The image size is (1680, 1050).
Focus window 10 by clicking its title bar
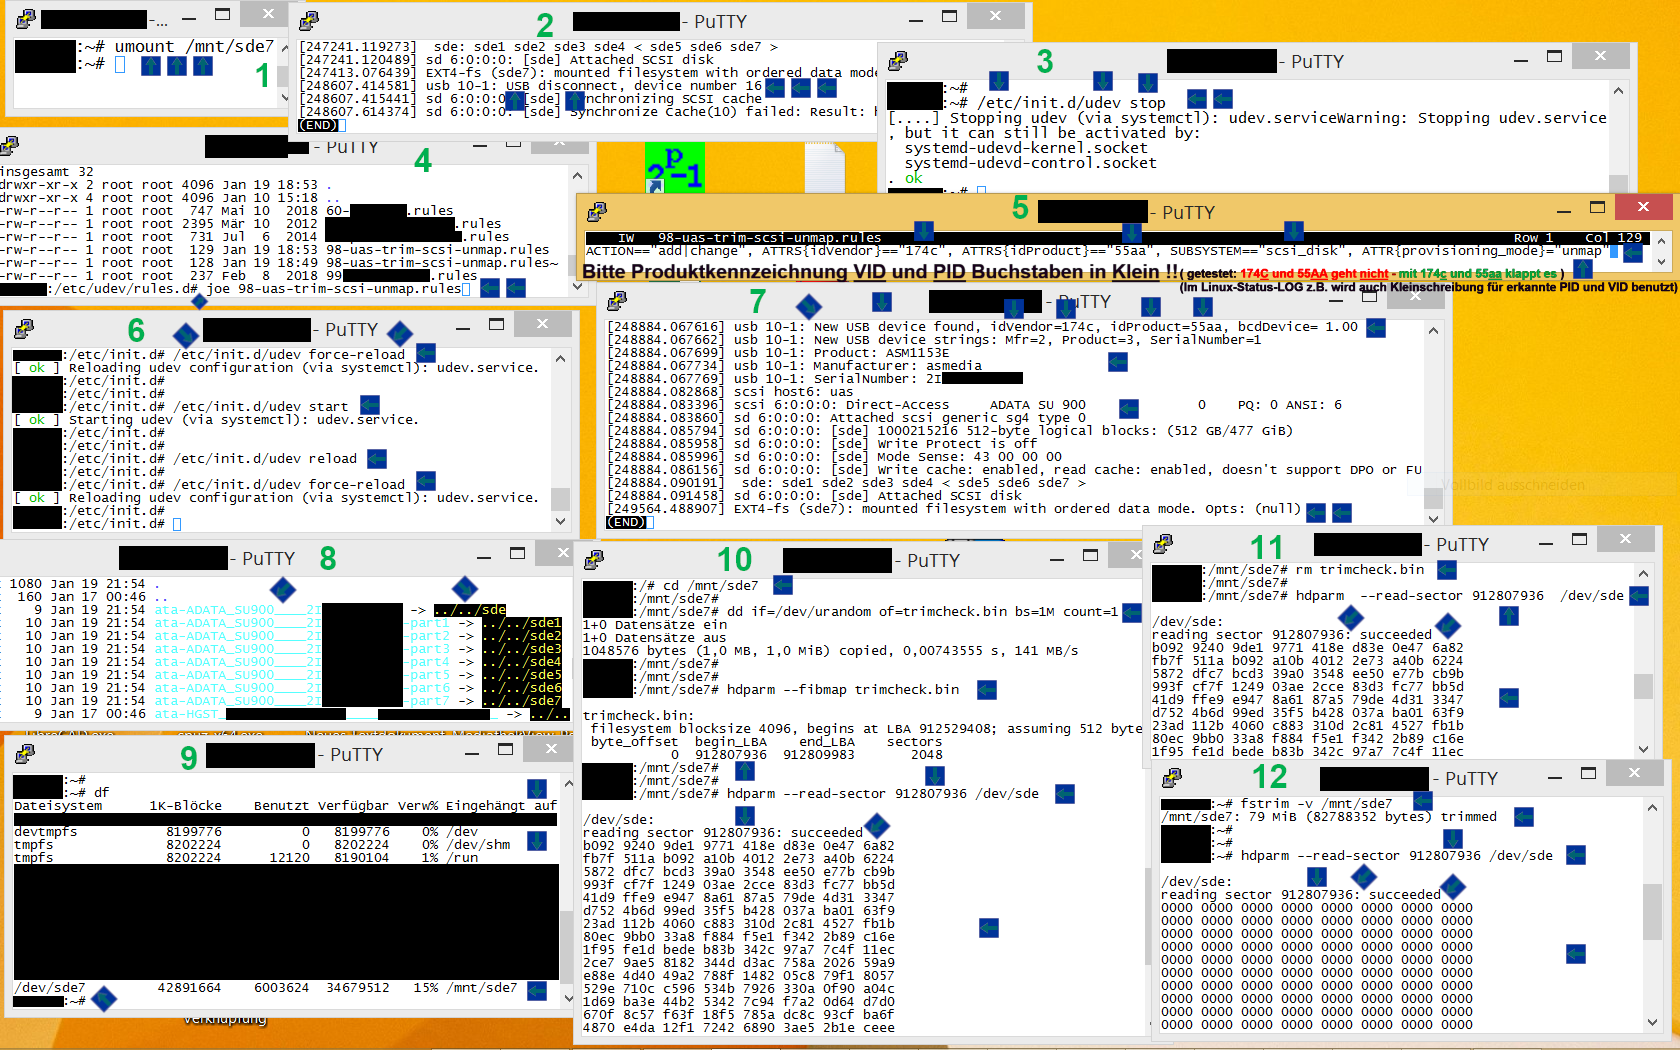point(900,559)
